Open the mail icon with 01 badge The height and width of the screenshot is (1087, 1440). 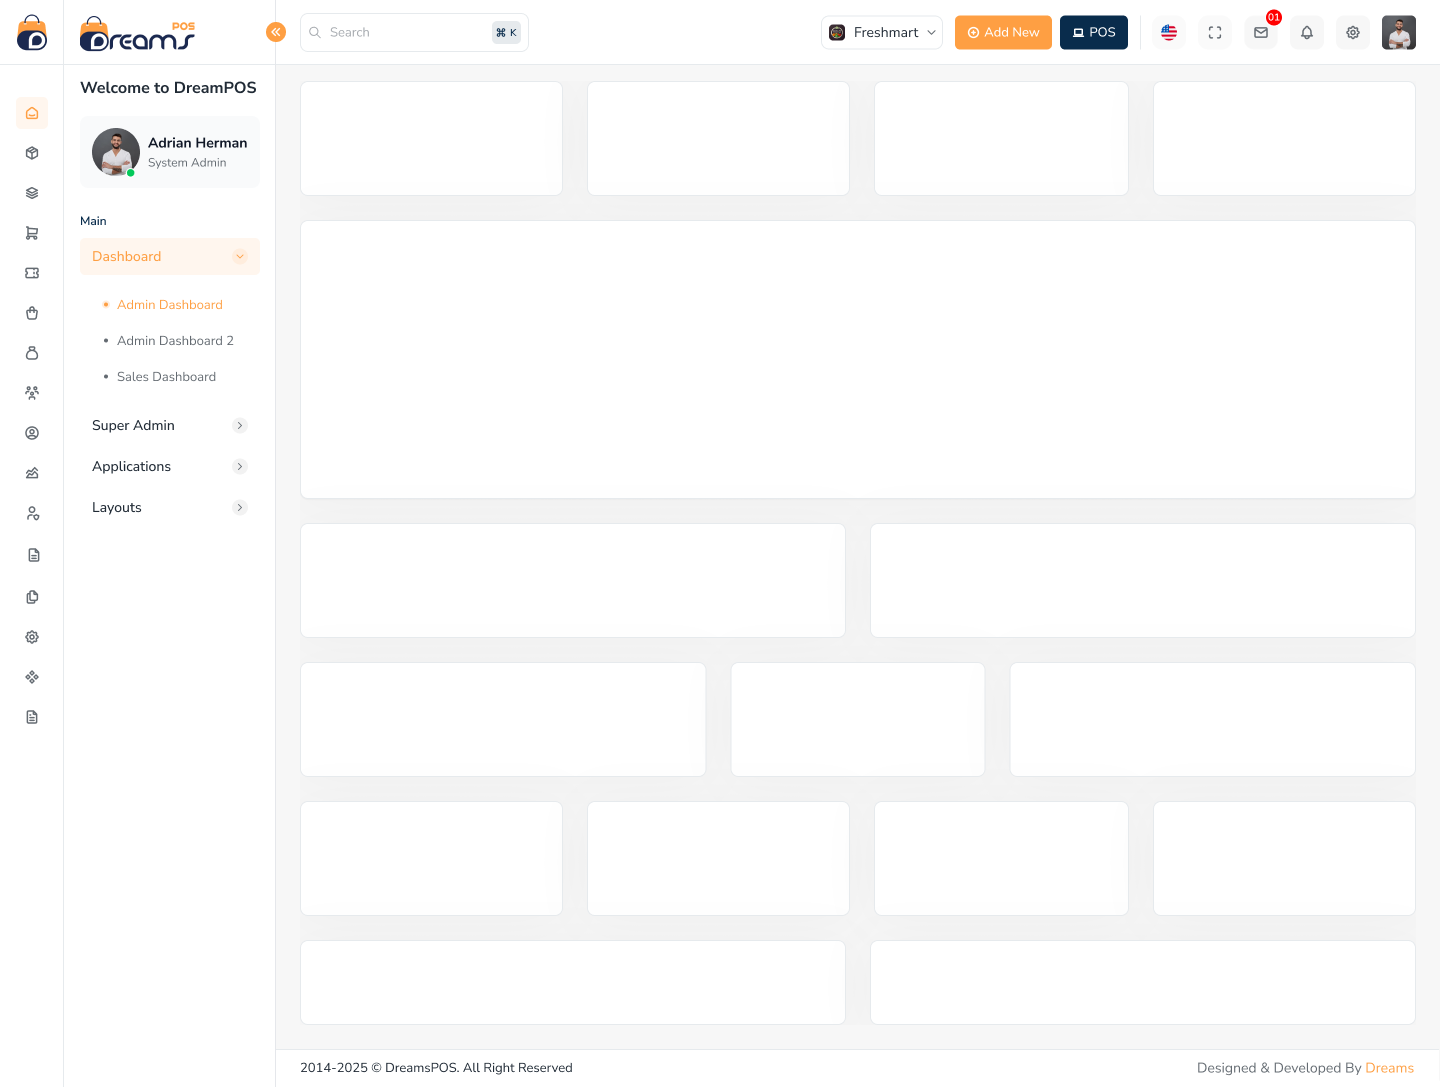point(1261,33)
